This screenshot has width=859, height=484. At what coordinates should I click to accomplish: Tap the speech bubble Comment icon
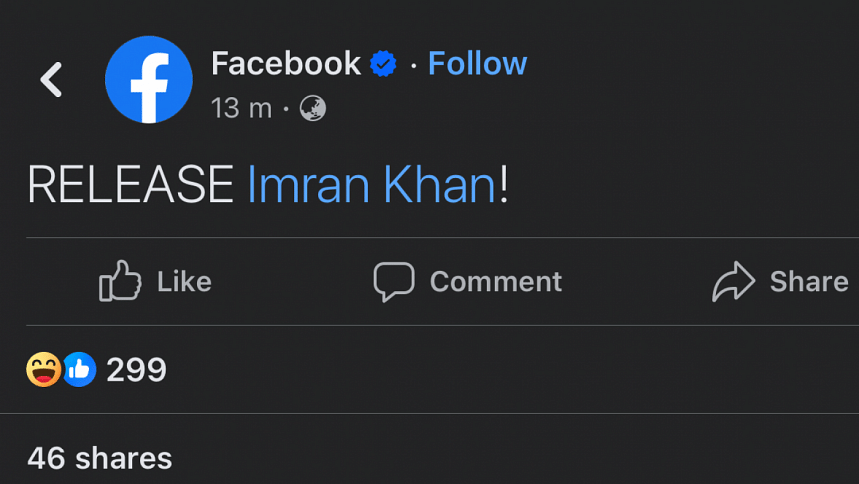394,282
